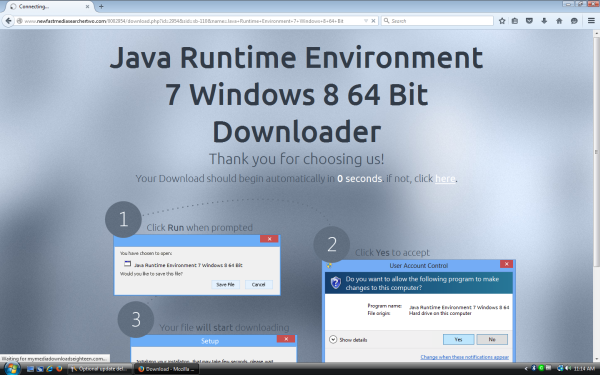Image resolution: width=600 pixels, height=375 pixels.
Task: Open the Downloads arrow icon
Action: tap(544, 21)
